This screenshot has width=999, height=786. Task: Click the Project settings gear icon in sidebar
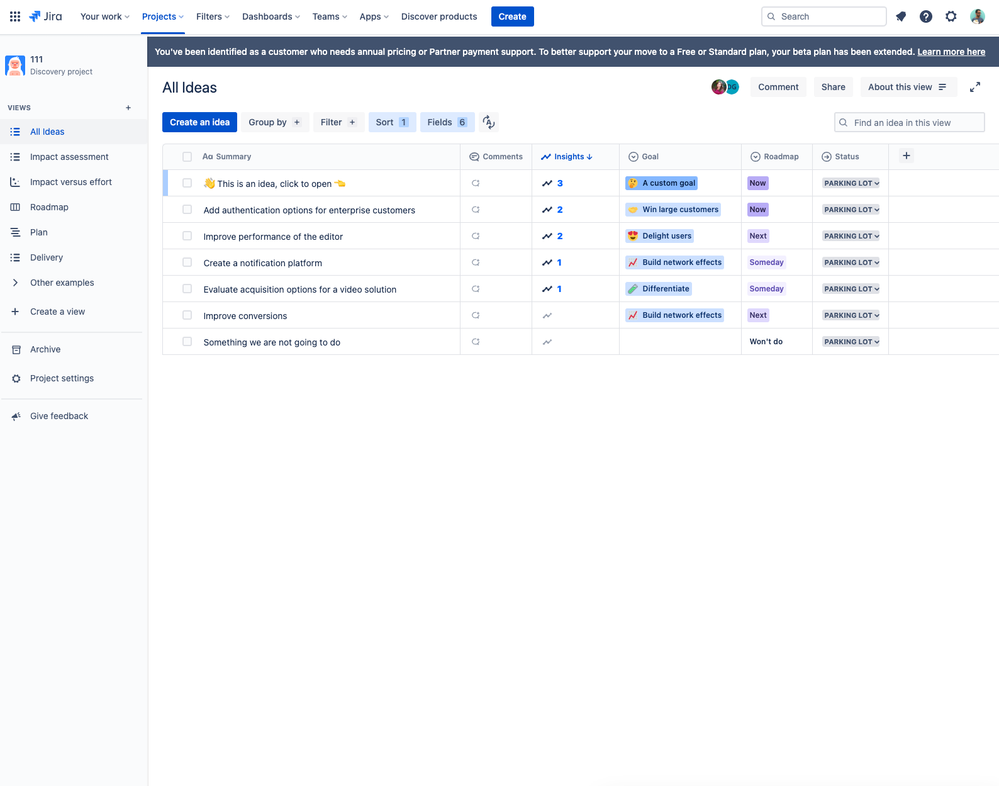coord(16,378)
